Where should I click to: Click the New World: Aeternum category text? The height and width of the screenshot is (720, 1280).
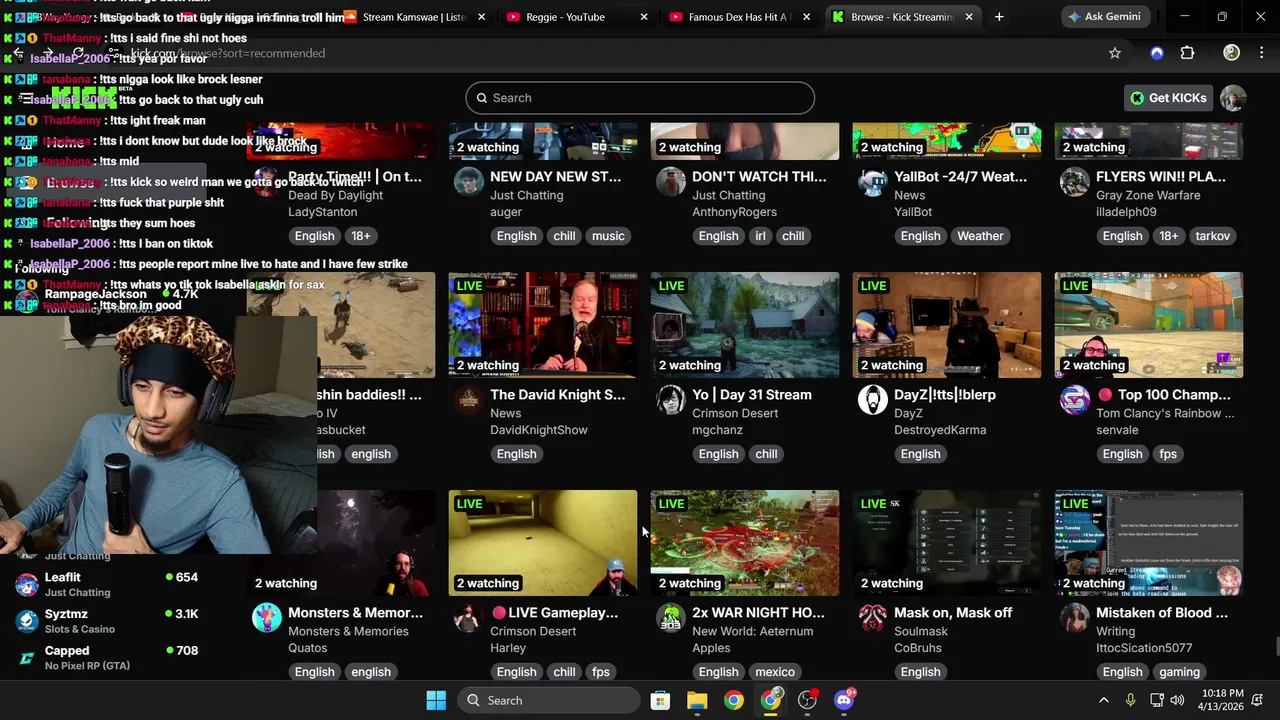(755, 631)
